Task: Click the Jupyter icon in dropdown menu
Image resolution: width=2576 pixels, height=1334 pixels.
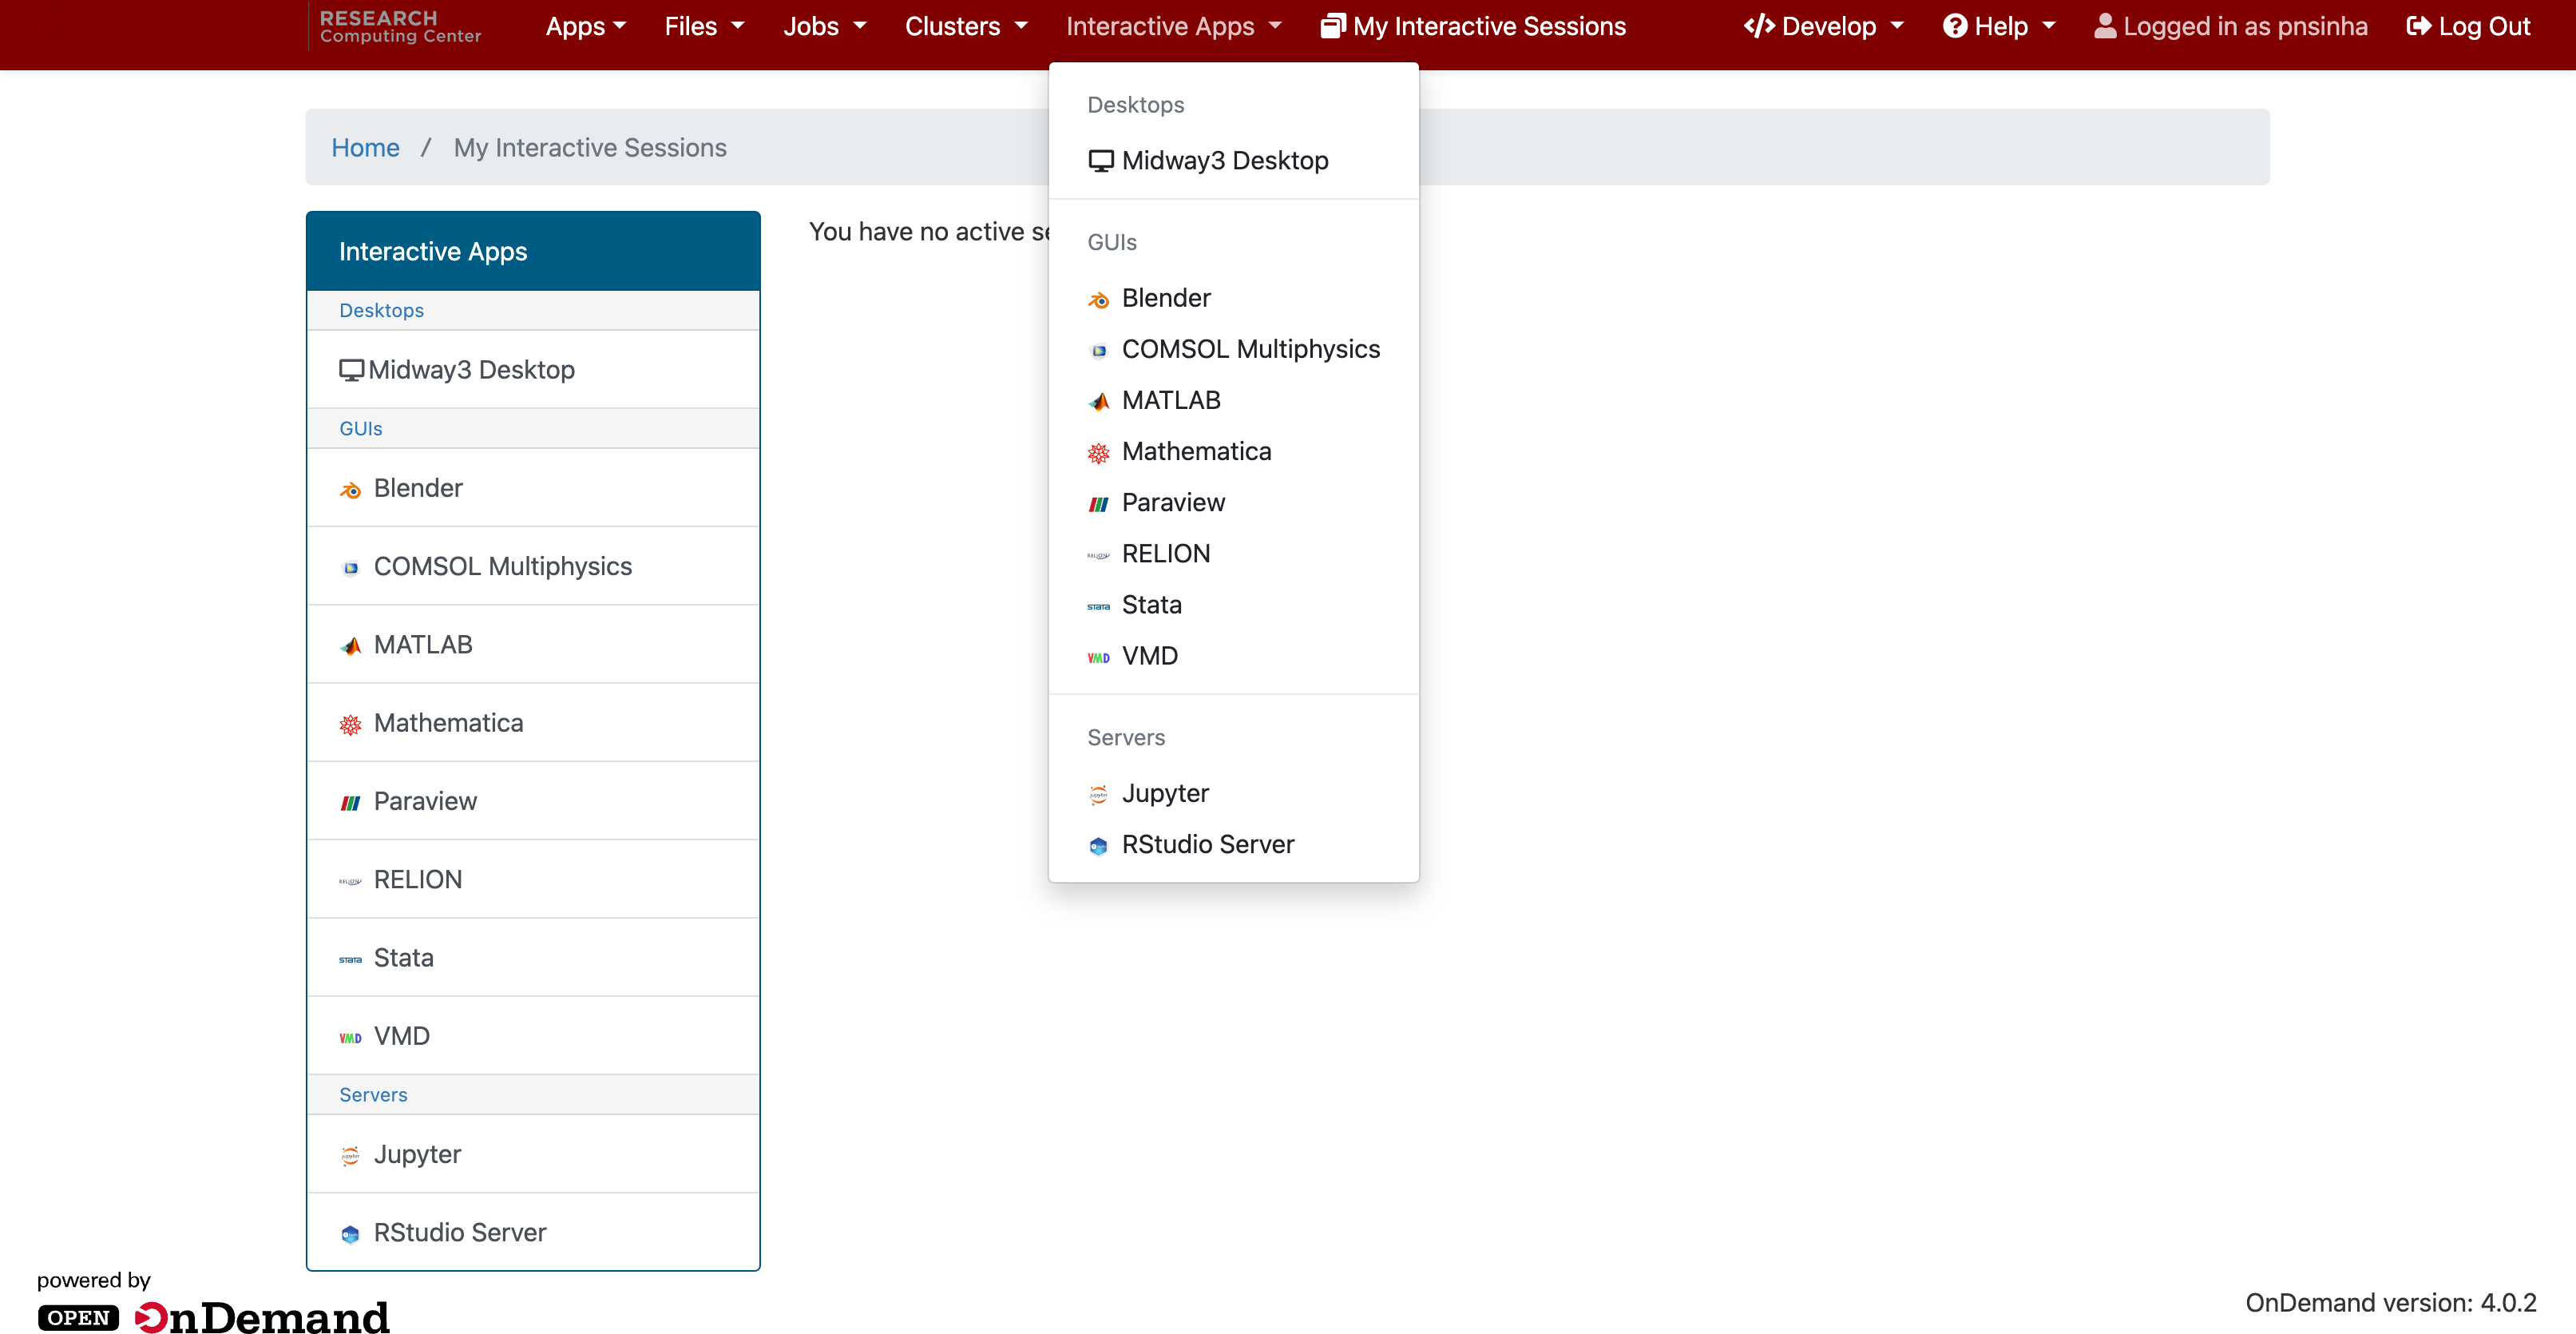Action: (x=1098, y=794)
